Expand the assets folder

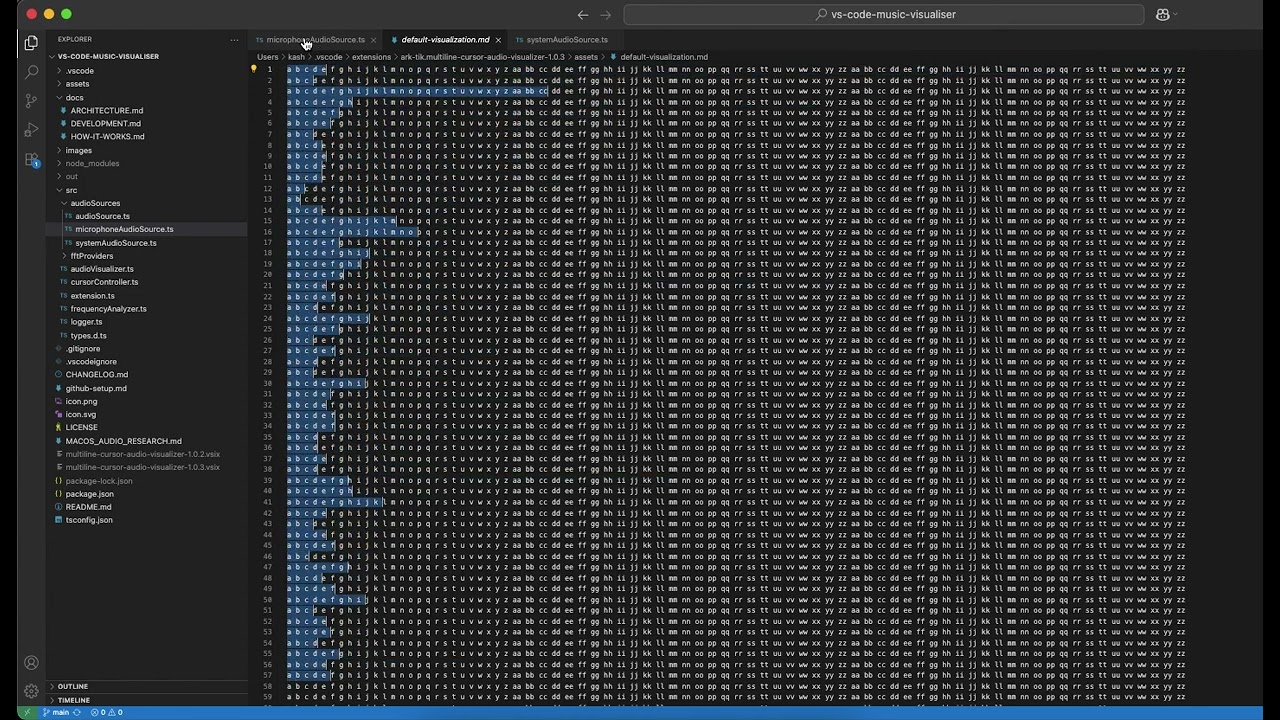tap(77, 84)
